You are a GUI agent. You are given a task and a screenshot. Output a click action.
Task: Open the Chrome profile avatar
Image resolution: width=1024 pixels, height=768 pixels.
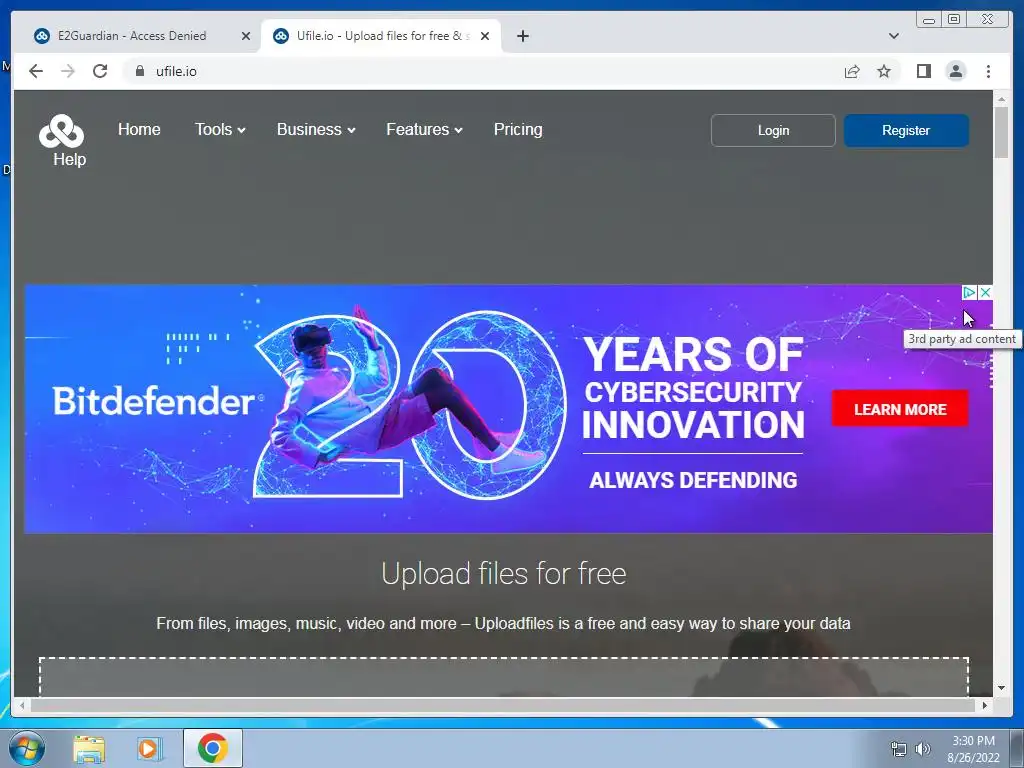(955, 71)
